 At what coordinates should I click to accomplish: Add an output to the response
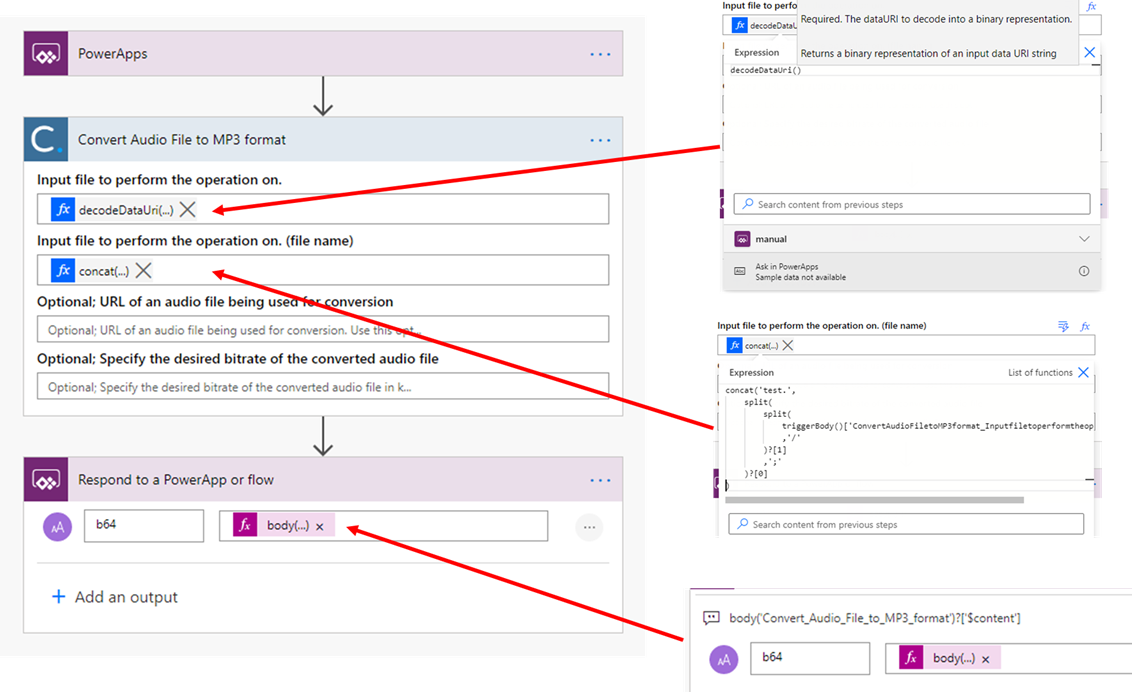(115, 597)
